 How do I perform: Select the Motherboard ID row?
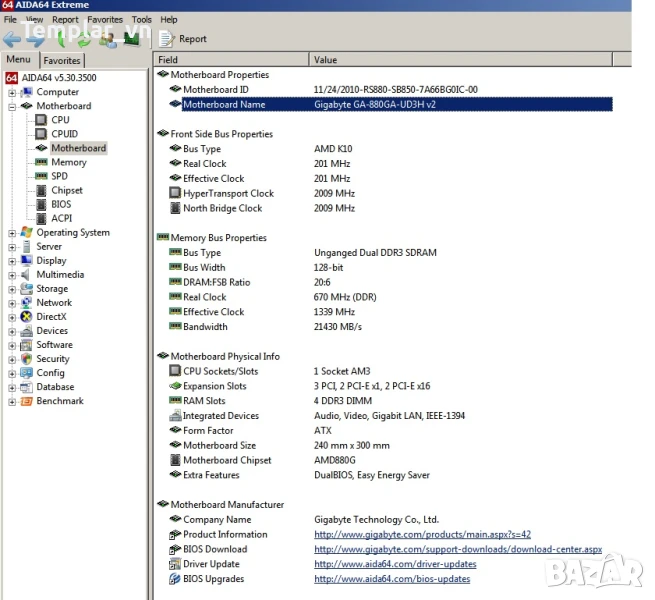pos(215,90)
